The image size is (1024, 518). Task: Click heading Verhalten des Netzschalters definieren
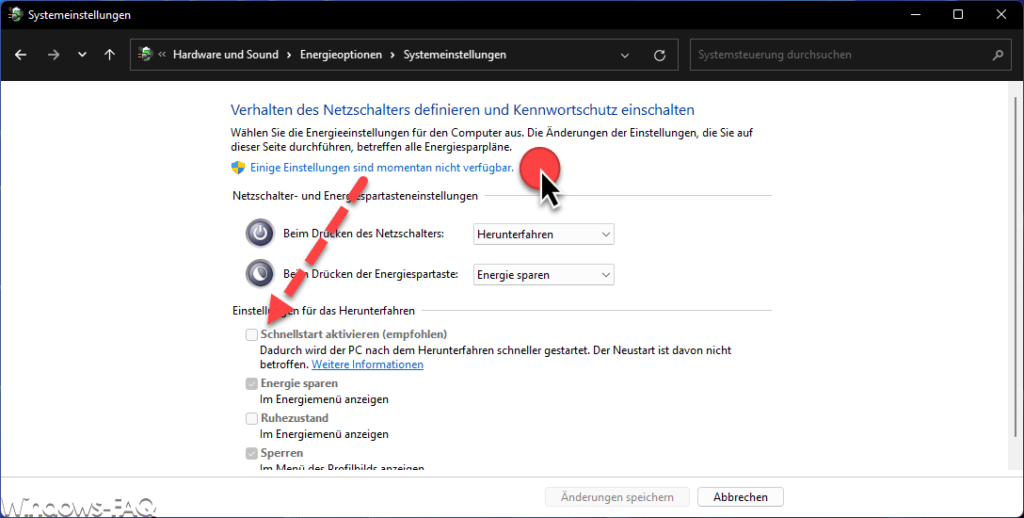(462, 110)
